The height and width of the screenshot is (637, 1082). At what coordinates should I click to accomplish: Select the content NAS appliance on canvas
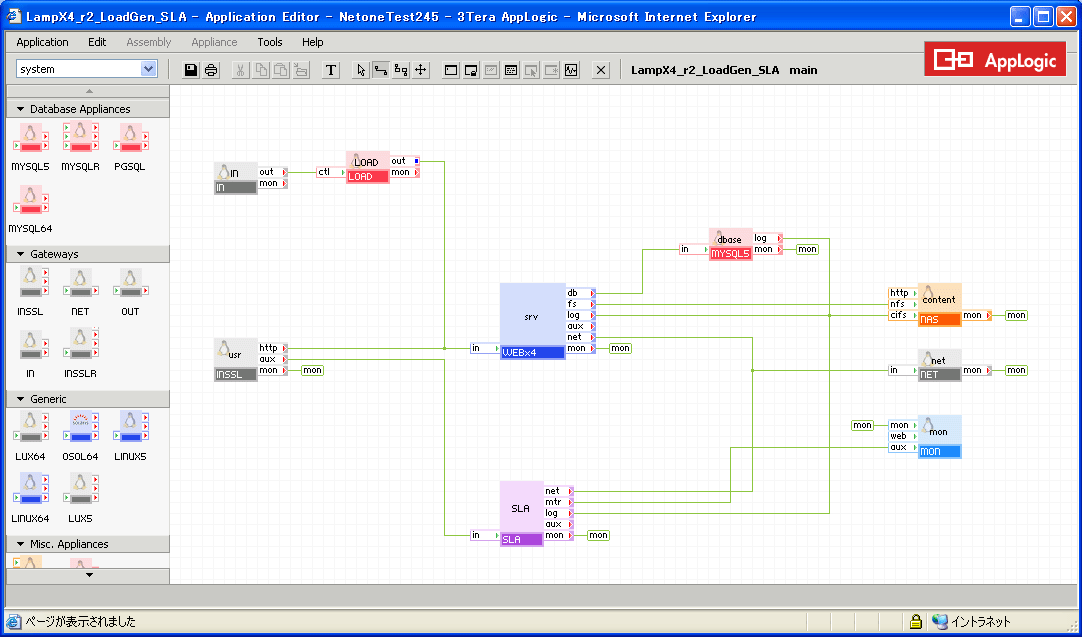pyautogui.click(x=939, y=305)
